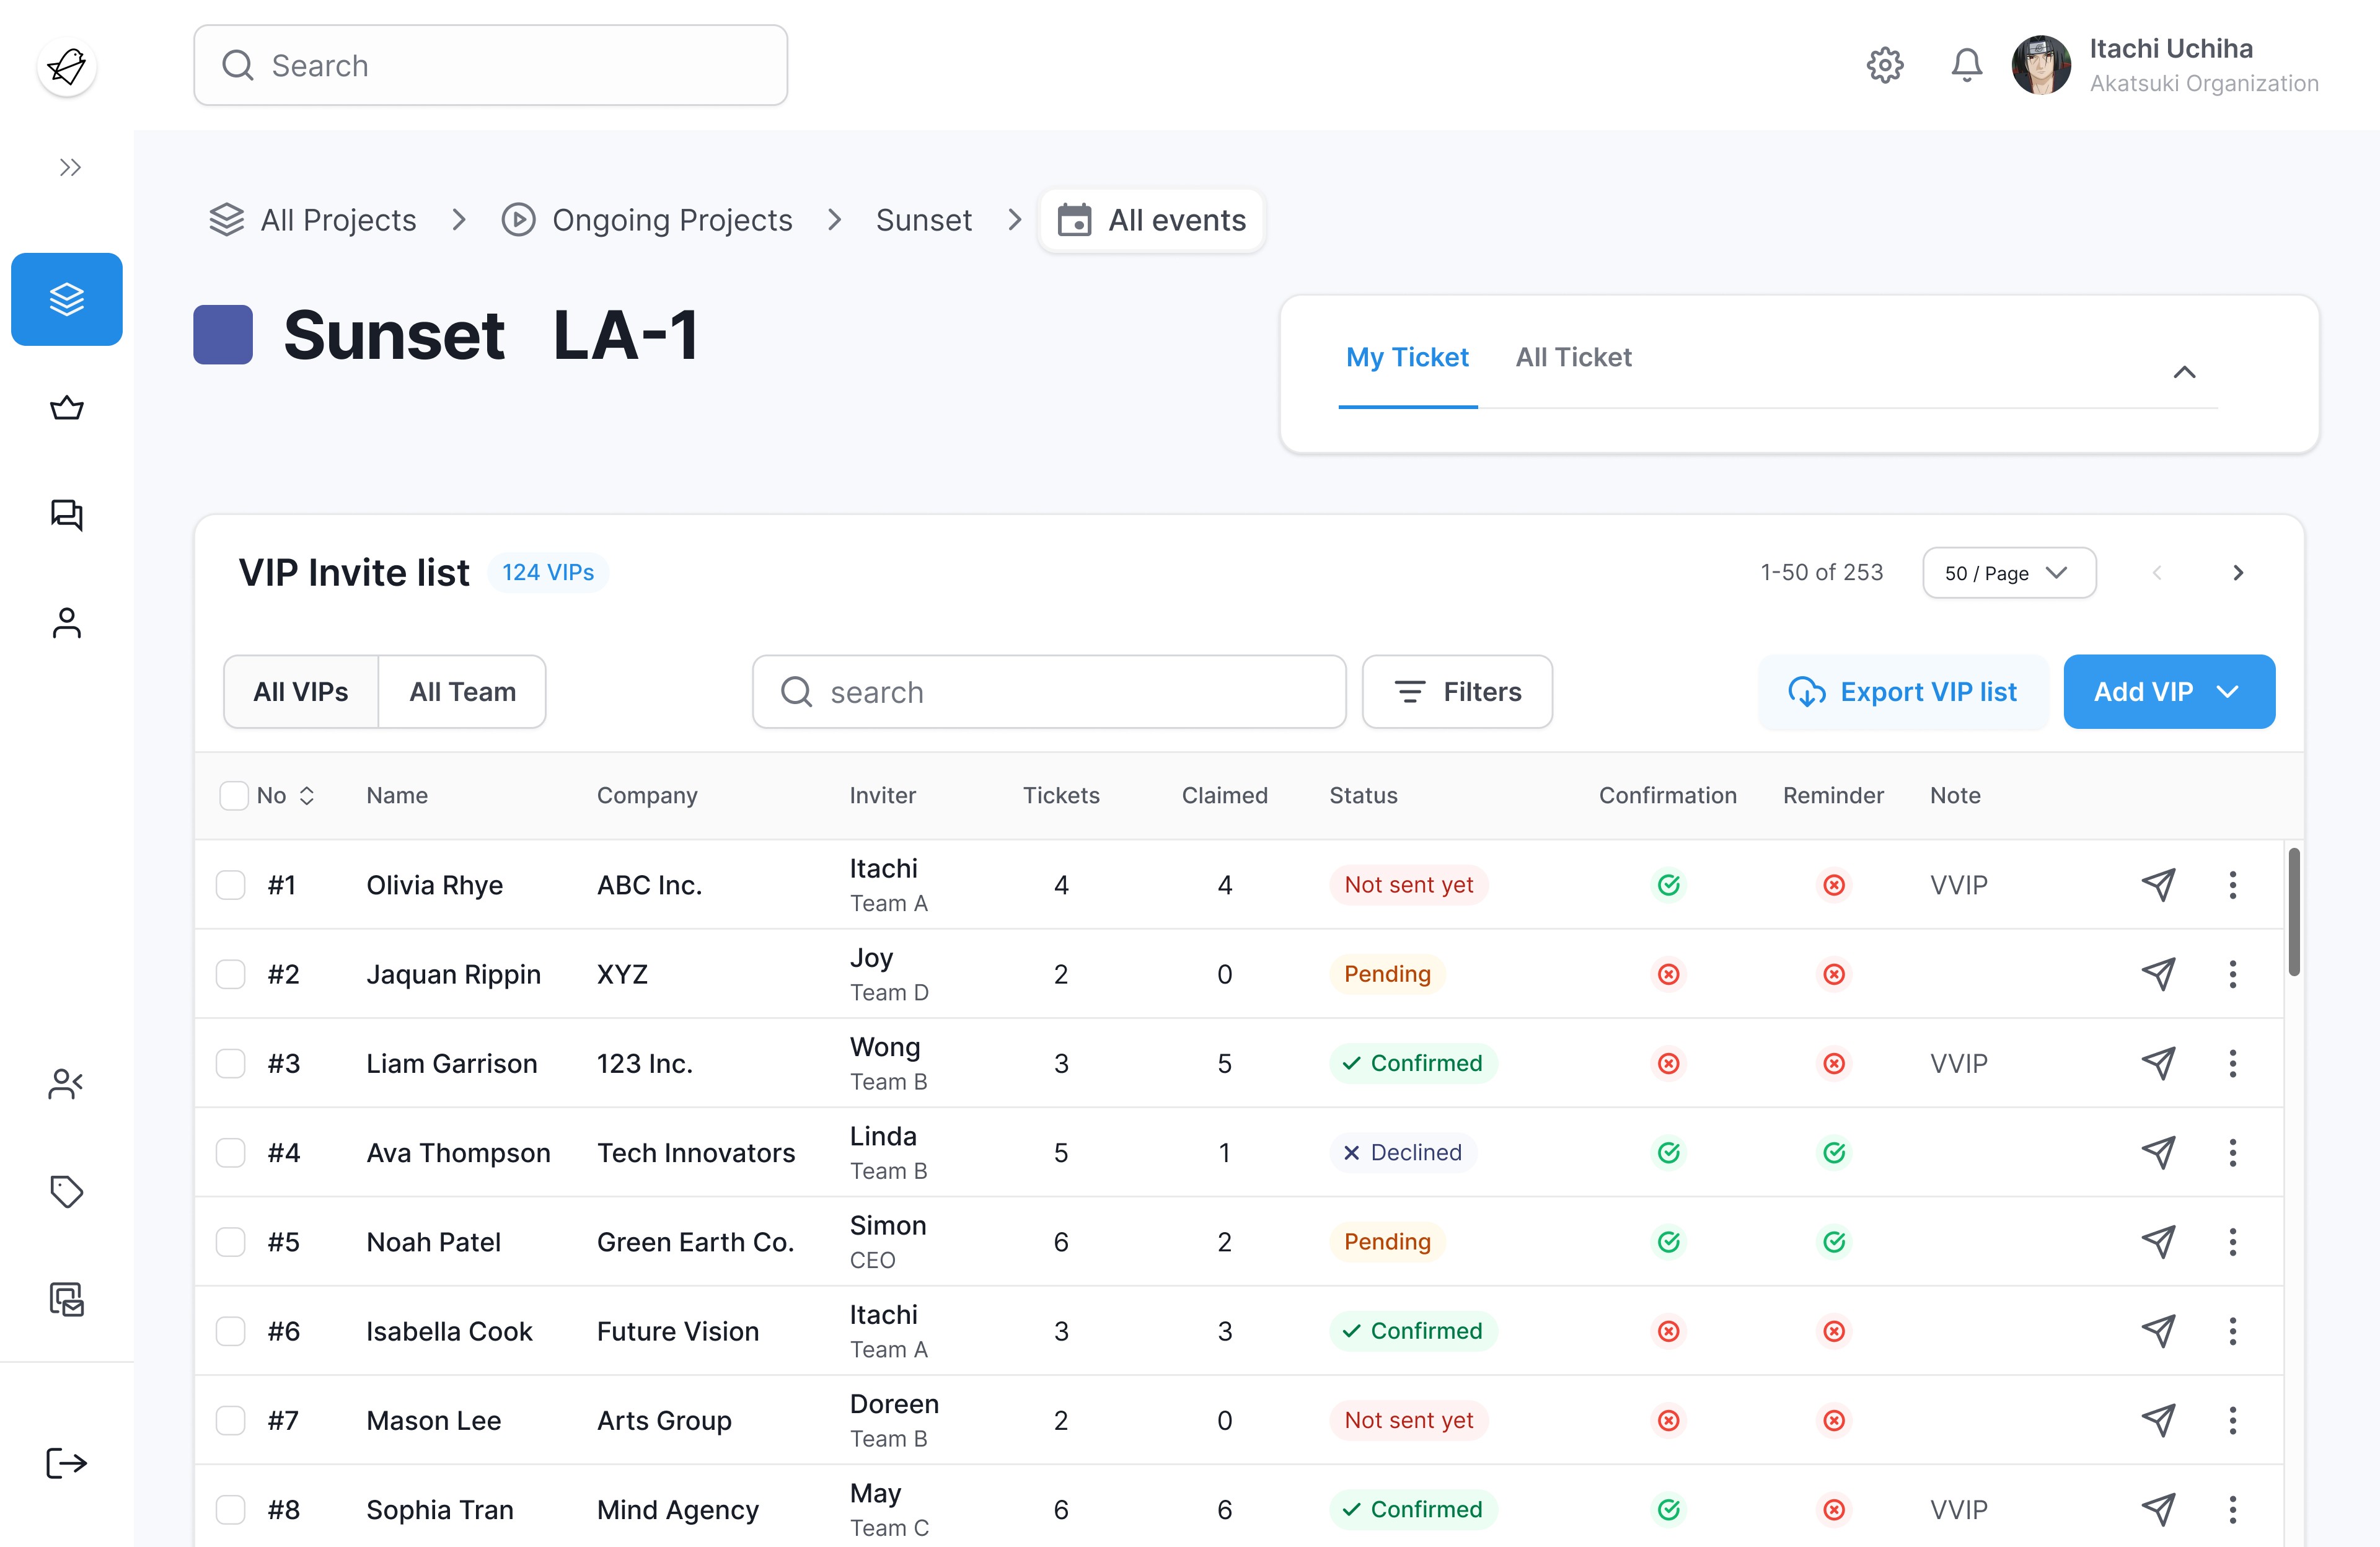Select the checkbox for Liam Garrison

[x=231, y=1063]
